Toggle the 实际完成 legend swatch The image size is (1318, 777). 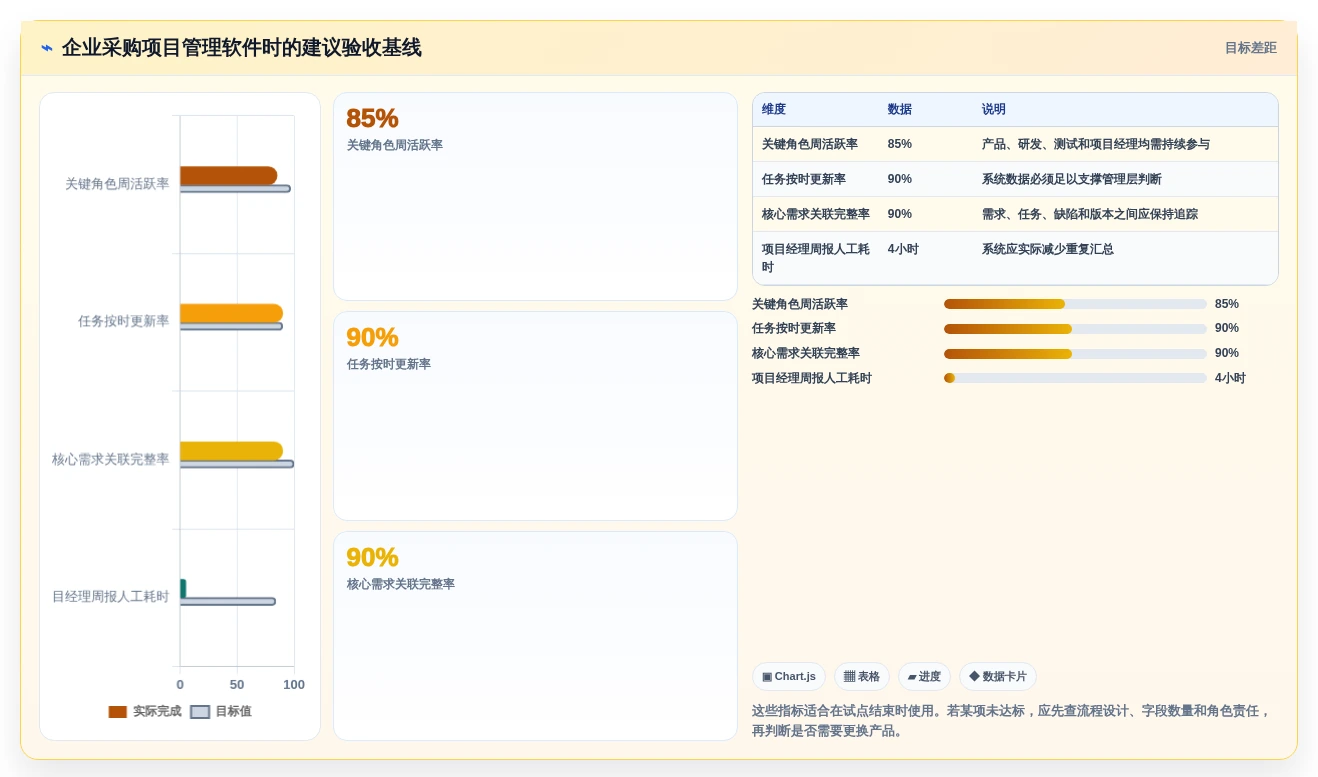click(x=118, y=712)
